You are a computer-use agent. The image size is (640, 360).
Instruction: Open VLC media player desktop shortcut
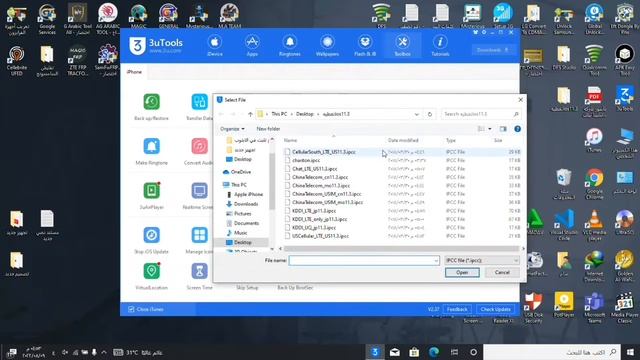tap(594, 225)
